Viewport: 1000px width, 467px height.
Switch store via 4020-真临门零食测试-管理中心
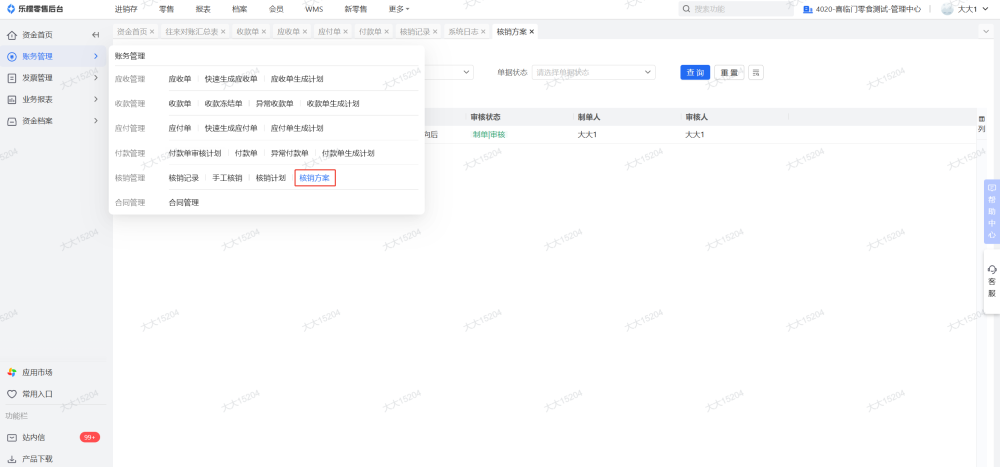tap(868, 10)
